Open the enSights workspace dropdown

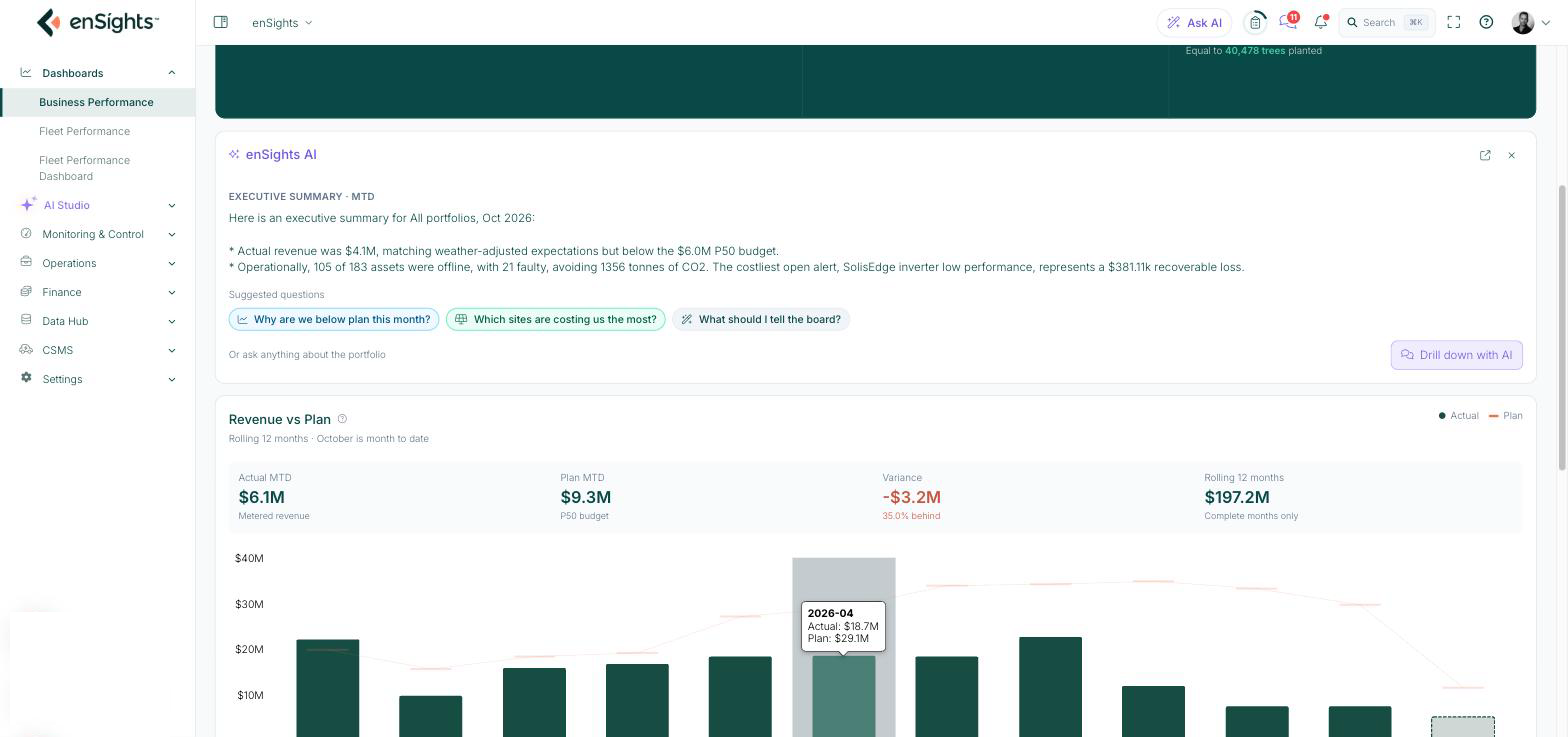pyautogui.click(x=282, y=22)
